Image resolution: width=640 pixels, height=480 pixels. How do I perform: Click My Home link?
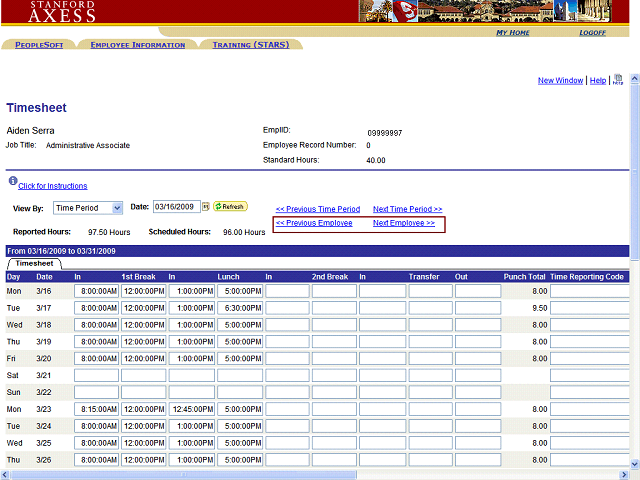pyautogui.click(x=513, y=33)
